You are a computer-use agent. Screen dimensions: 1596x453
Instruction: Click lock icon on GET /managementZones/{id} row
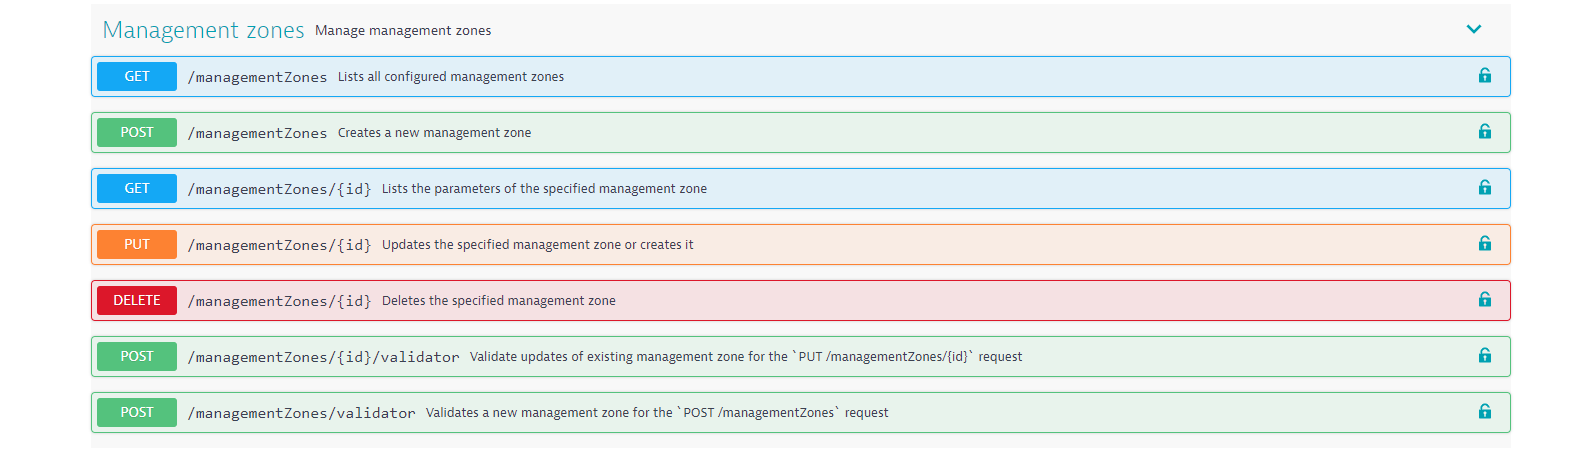click(x=1485, y=188)
